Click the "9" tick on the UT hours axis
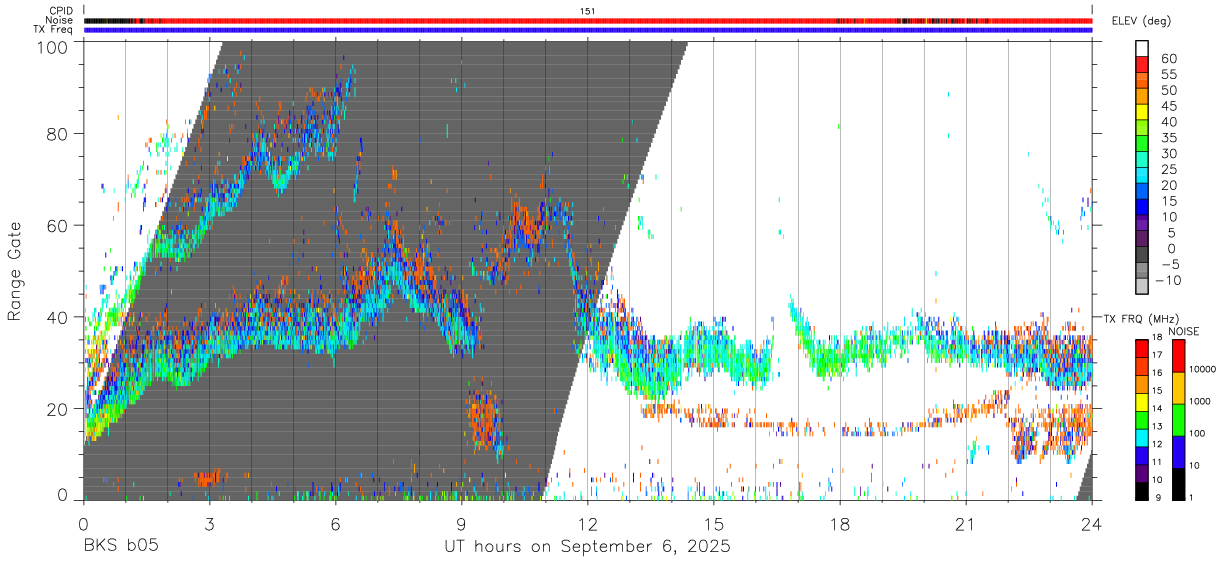 tap(461, 523)
